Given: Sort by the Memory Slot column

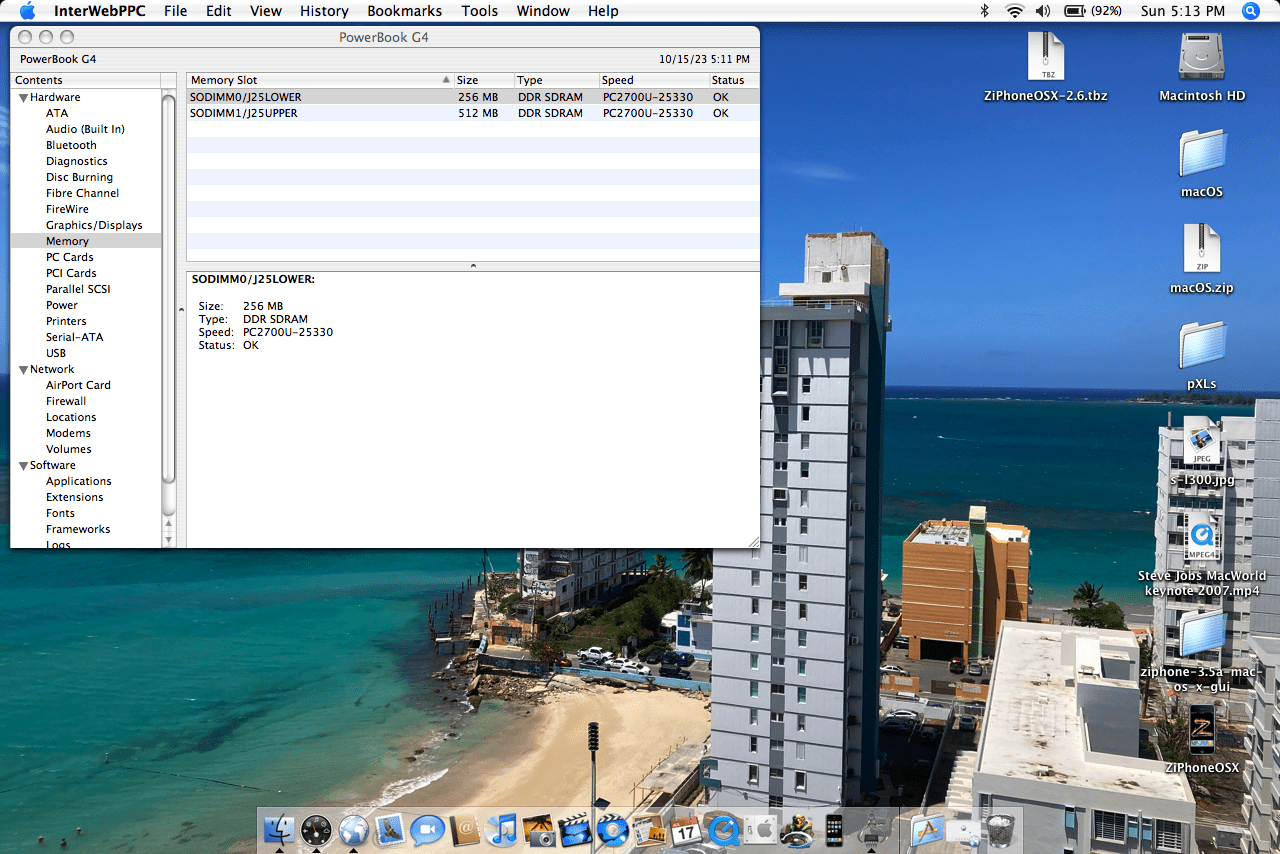Looking at the screenshot, I should pyautogui.click(x=319, y=80).
